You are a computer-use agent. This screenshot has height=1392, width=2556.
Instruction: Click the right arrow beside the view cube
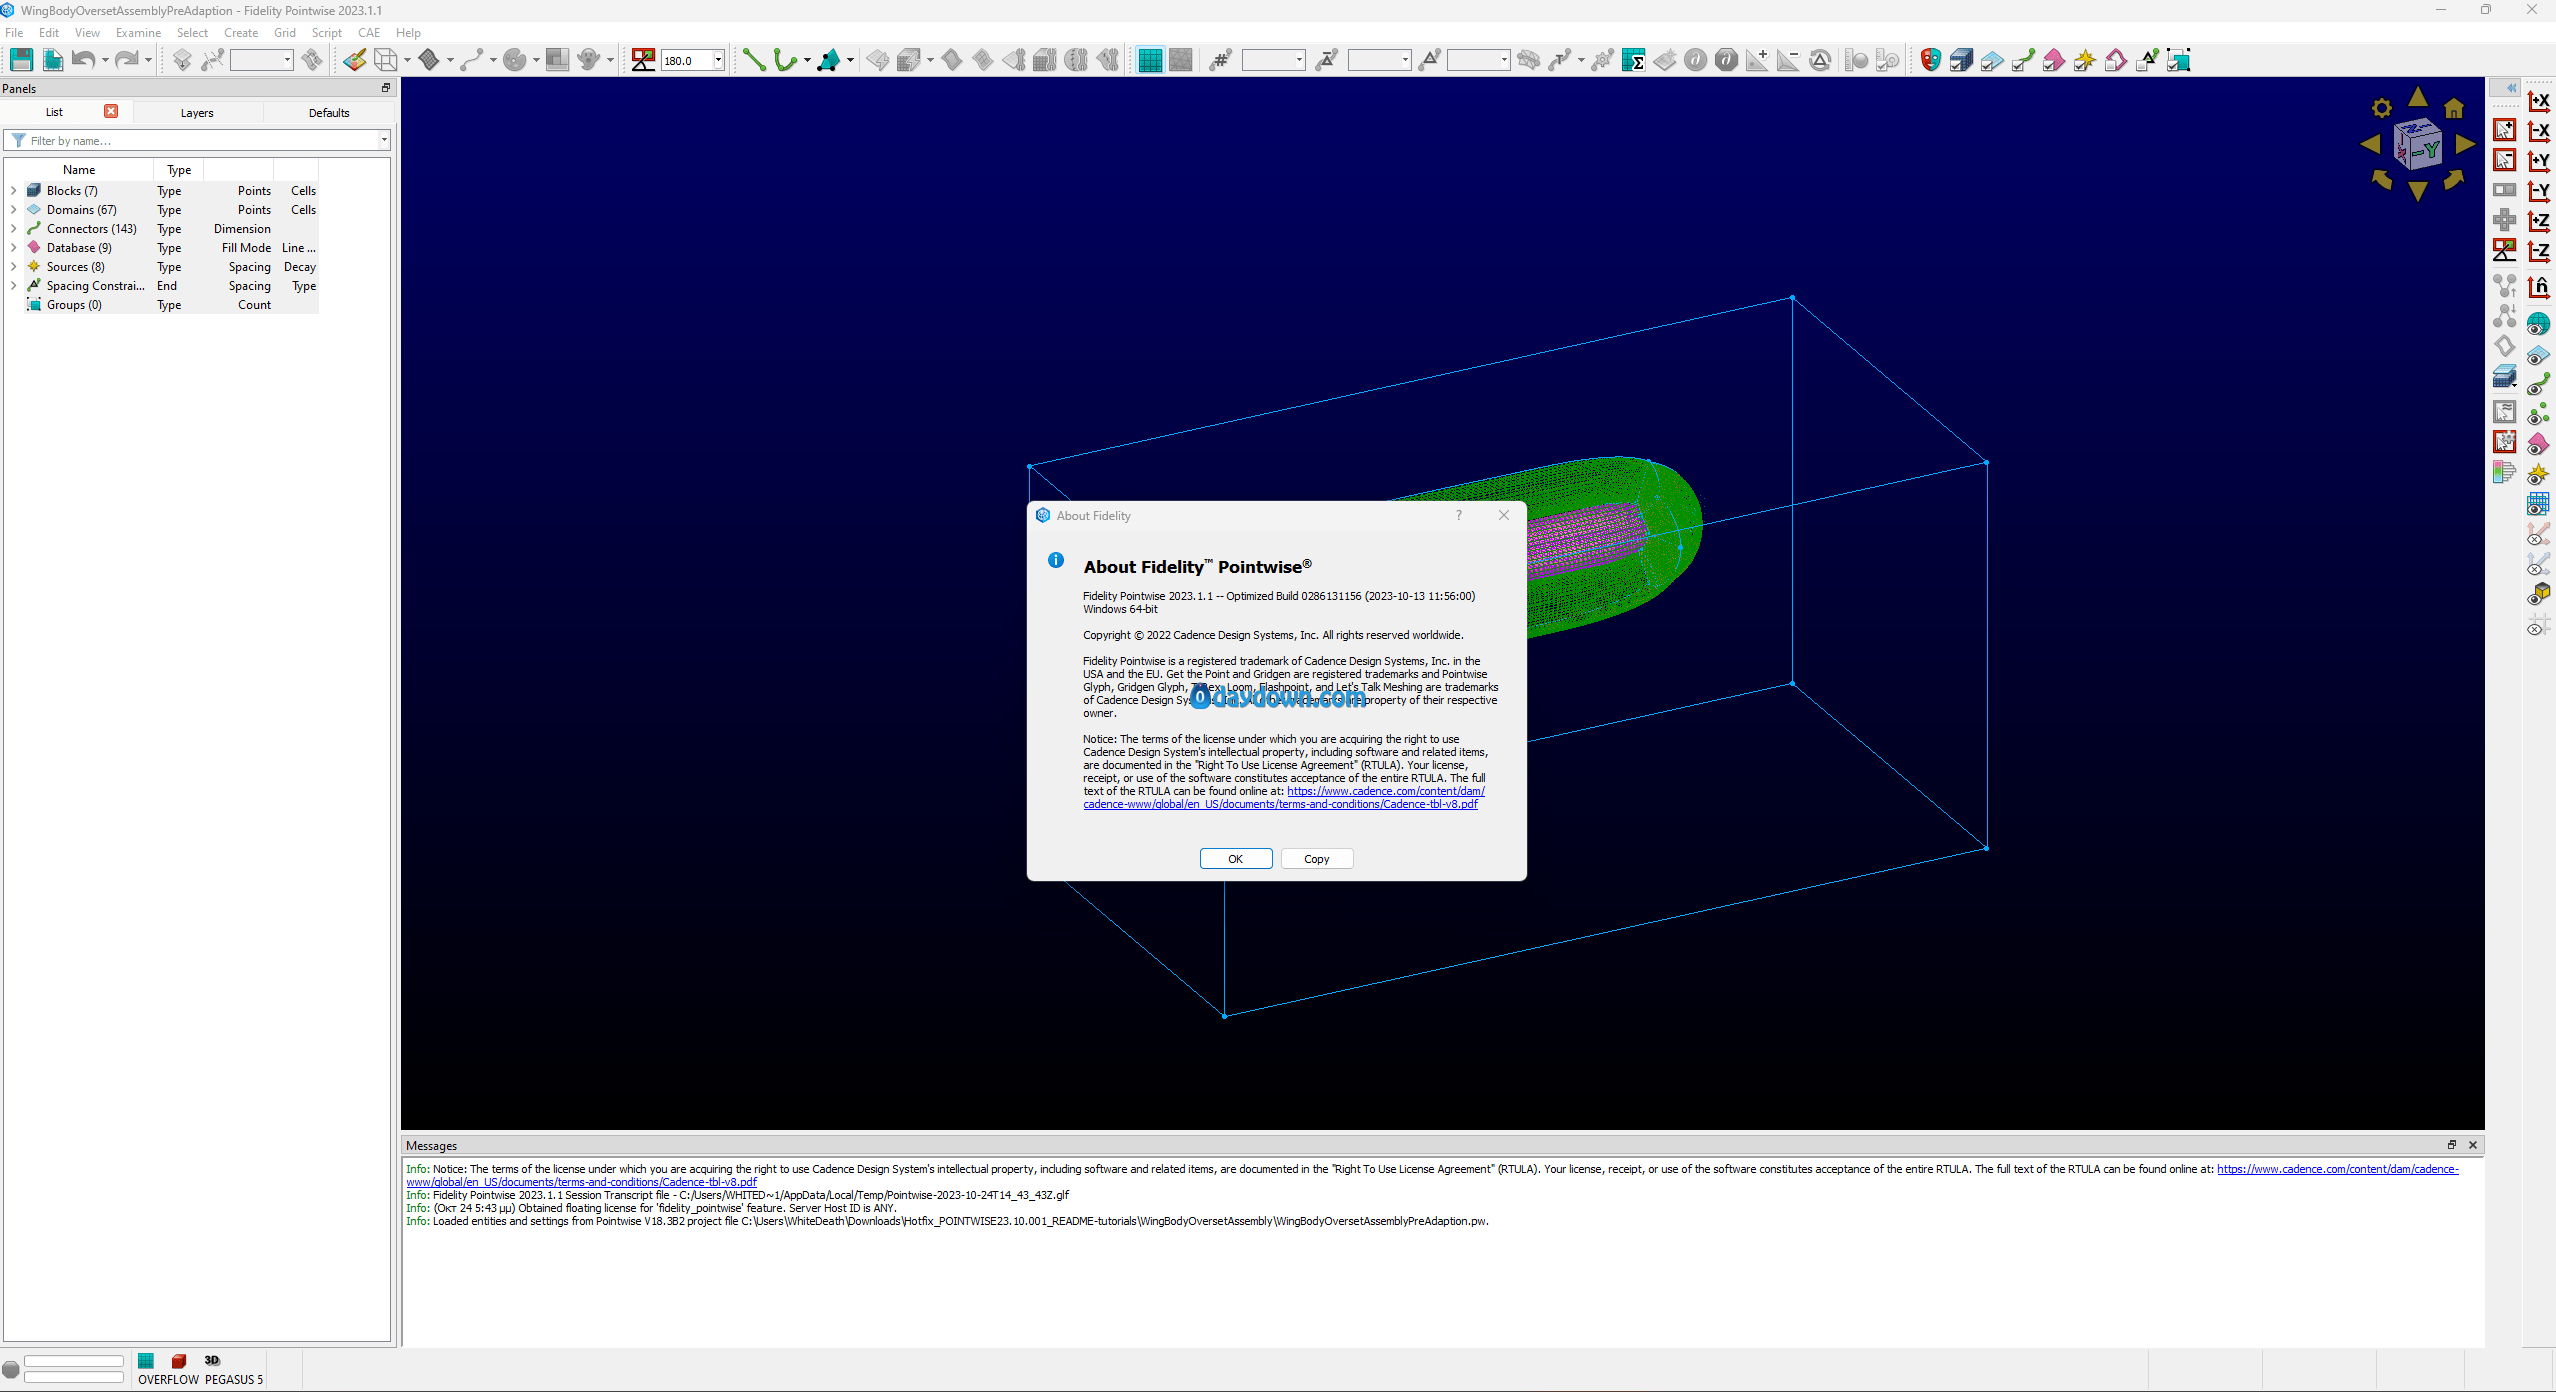(x=2465, y=145)
